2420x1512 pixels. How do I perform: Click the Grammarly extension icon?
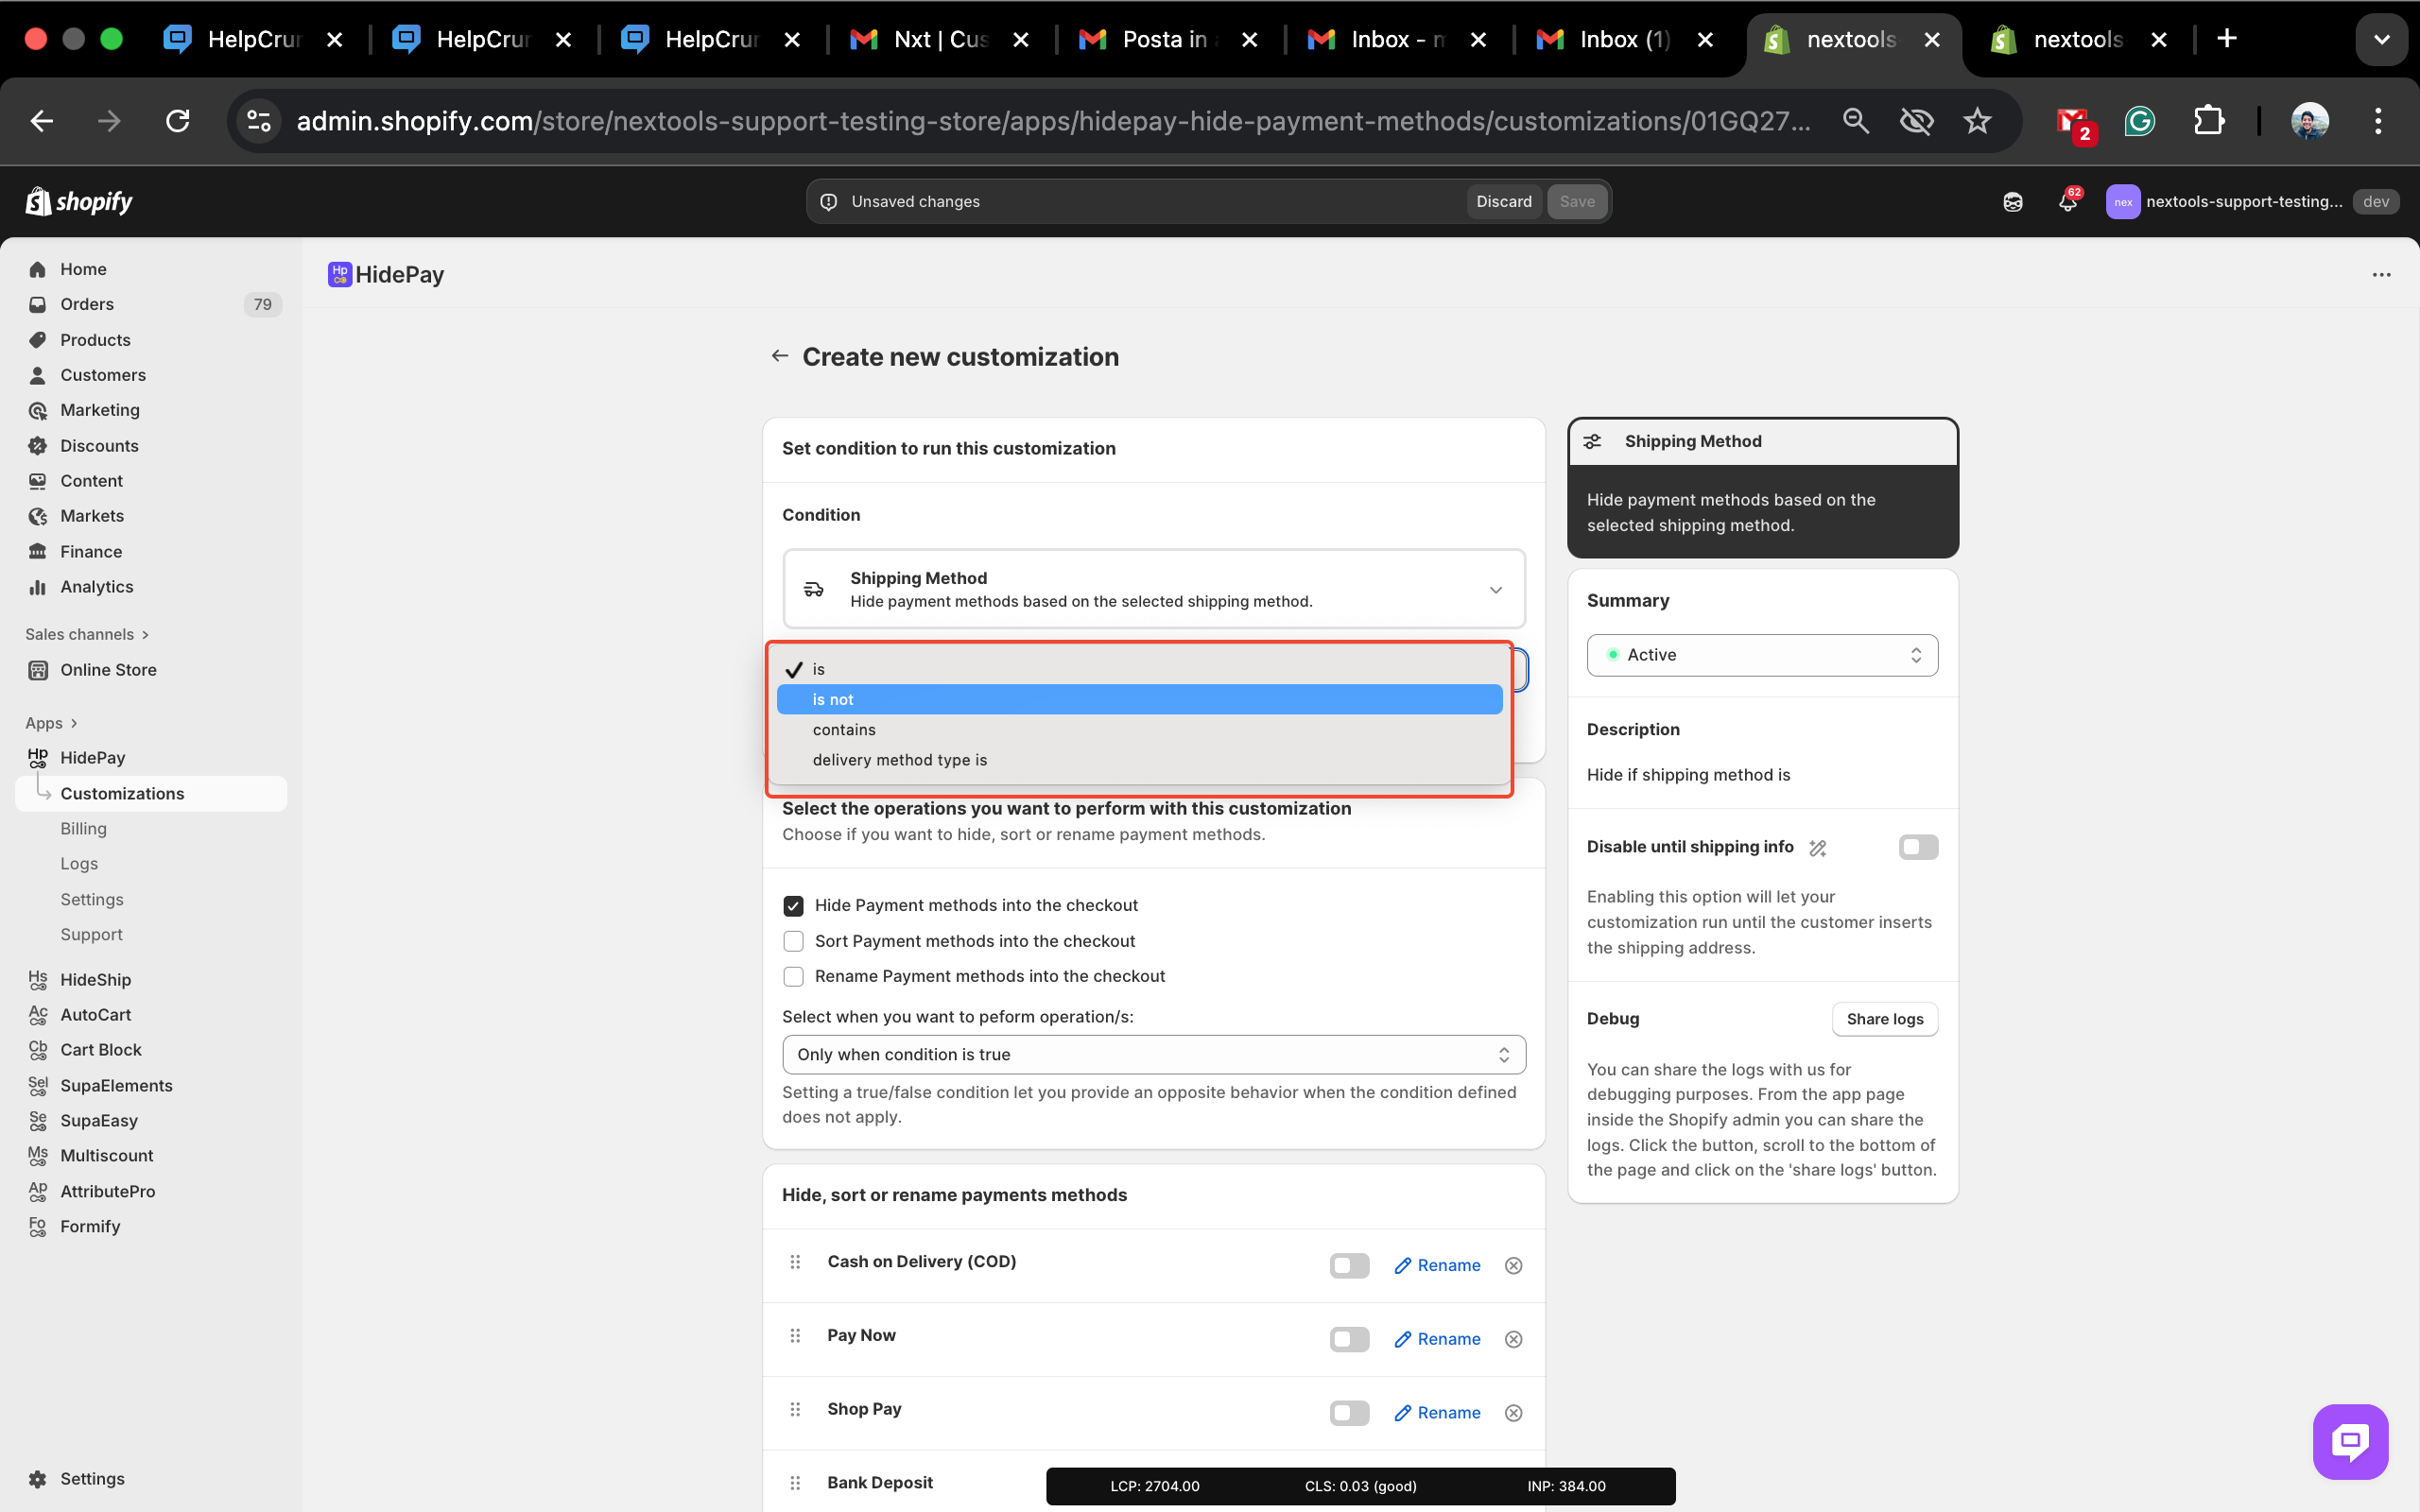2139,122
